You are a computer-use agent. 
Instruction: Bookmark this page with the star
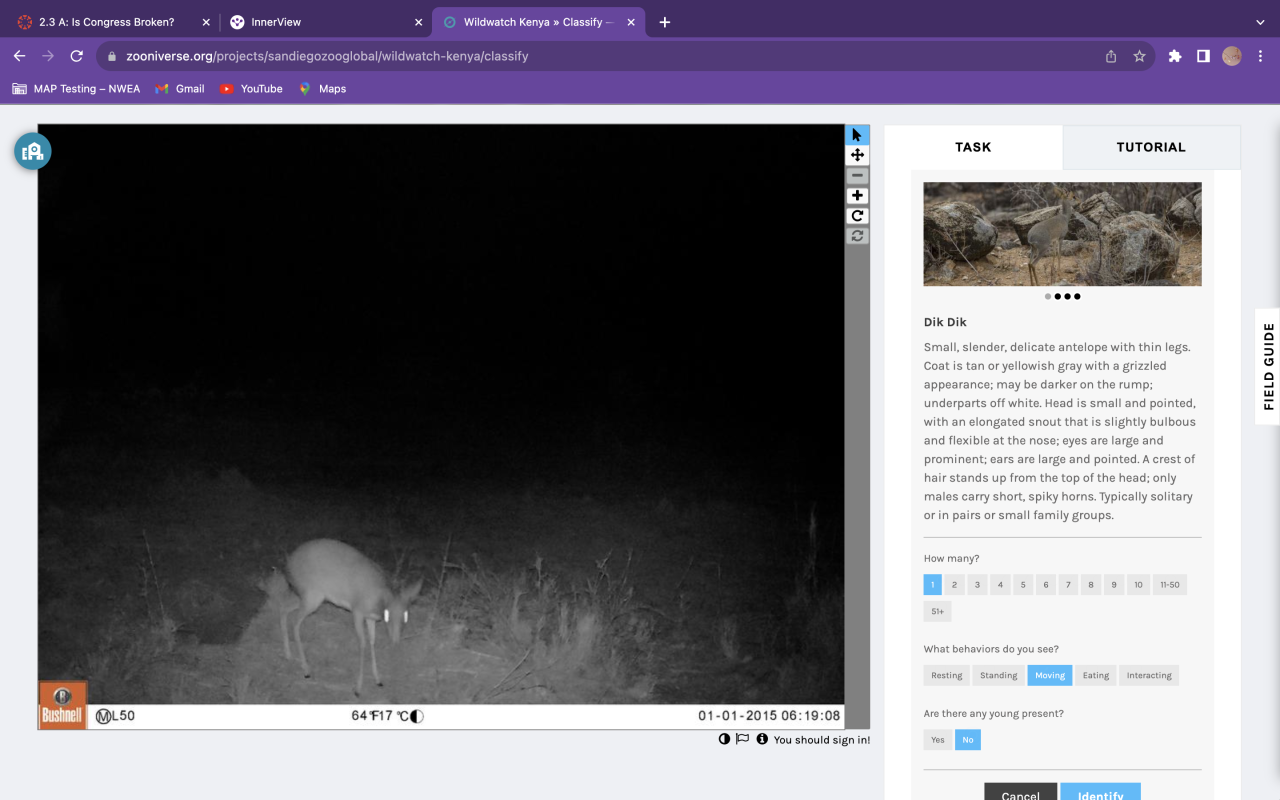(1139, 56)
